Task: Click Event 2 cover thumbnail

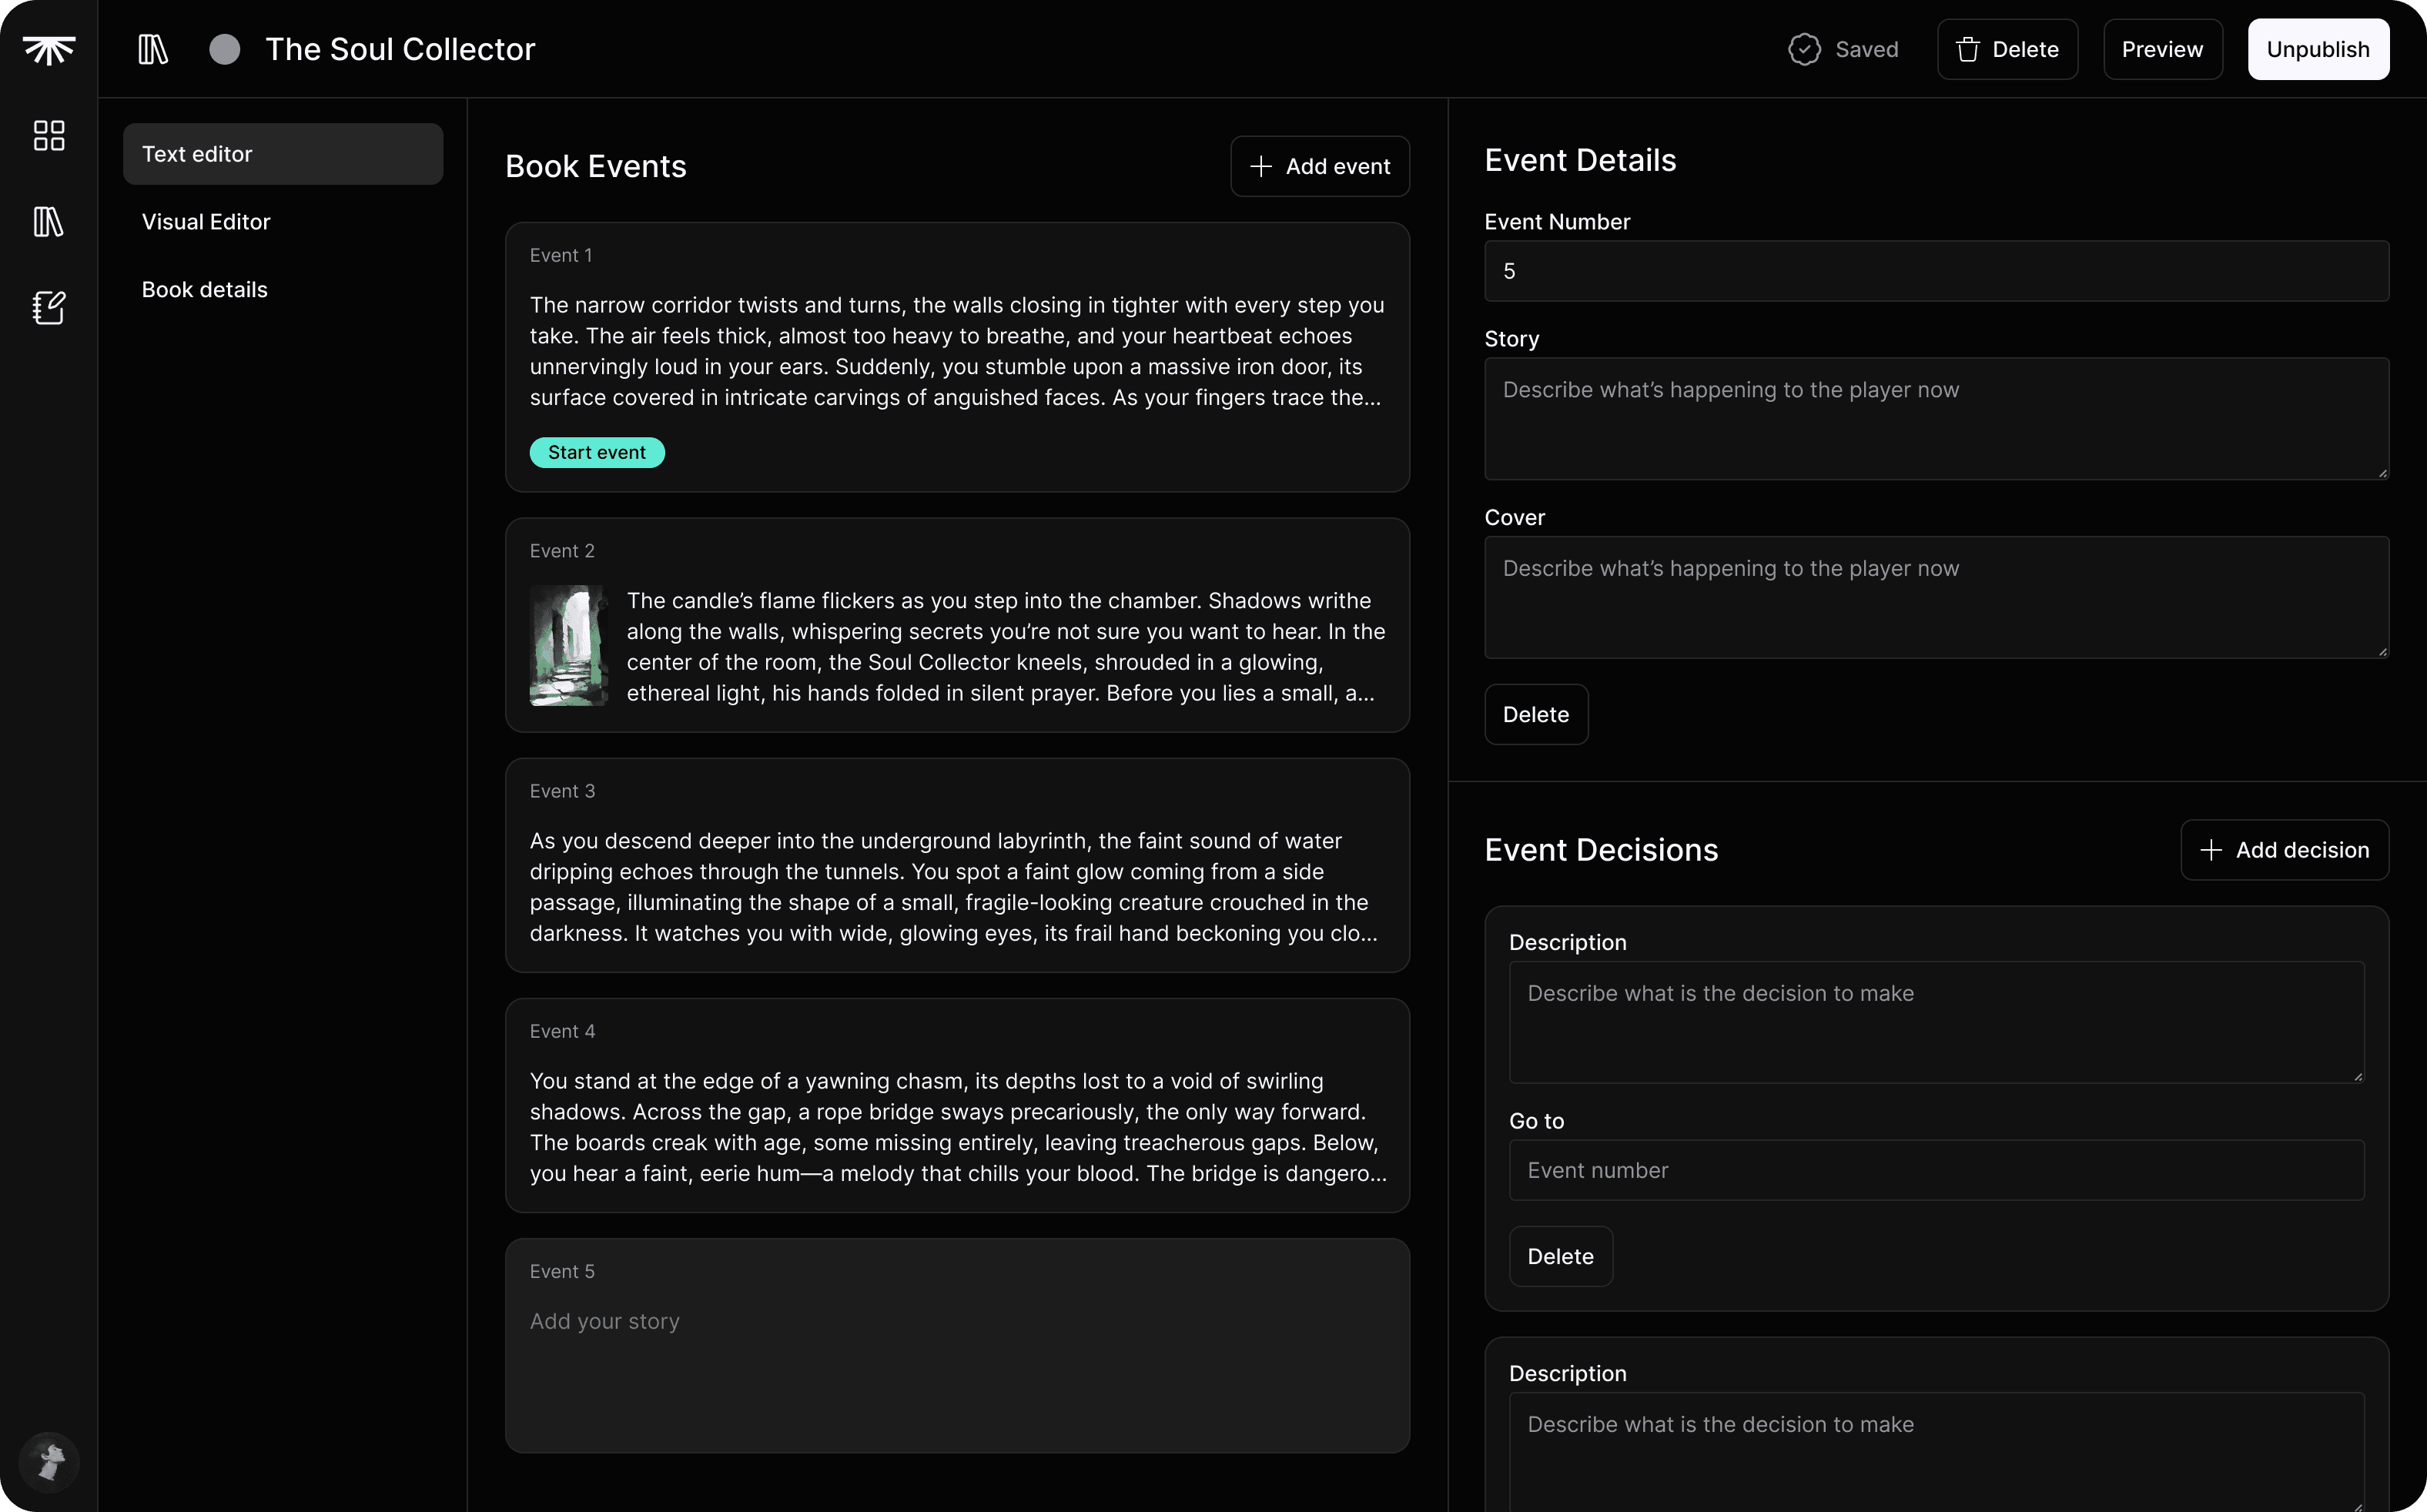Action: tap(568, 646)
